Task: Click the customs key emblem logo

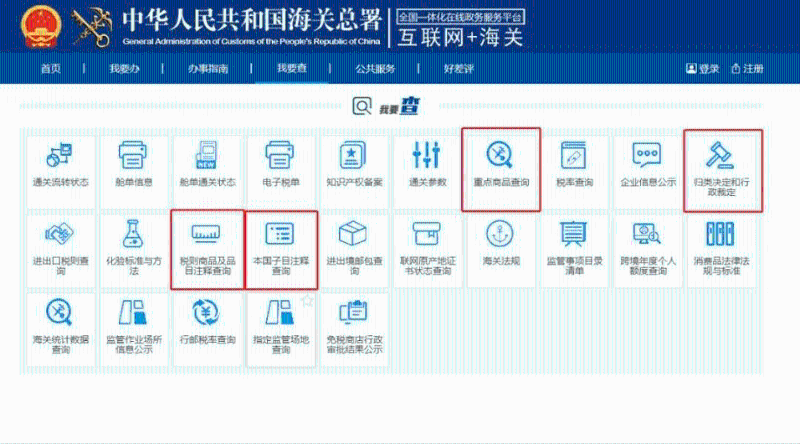Action: (x=92, y=27)
